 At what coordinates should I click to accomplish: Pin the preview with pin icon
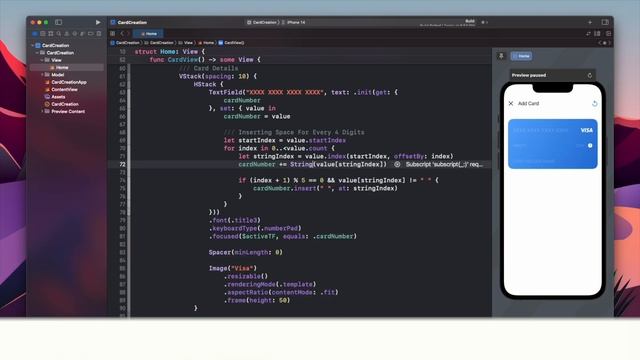[501, 56]
